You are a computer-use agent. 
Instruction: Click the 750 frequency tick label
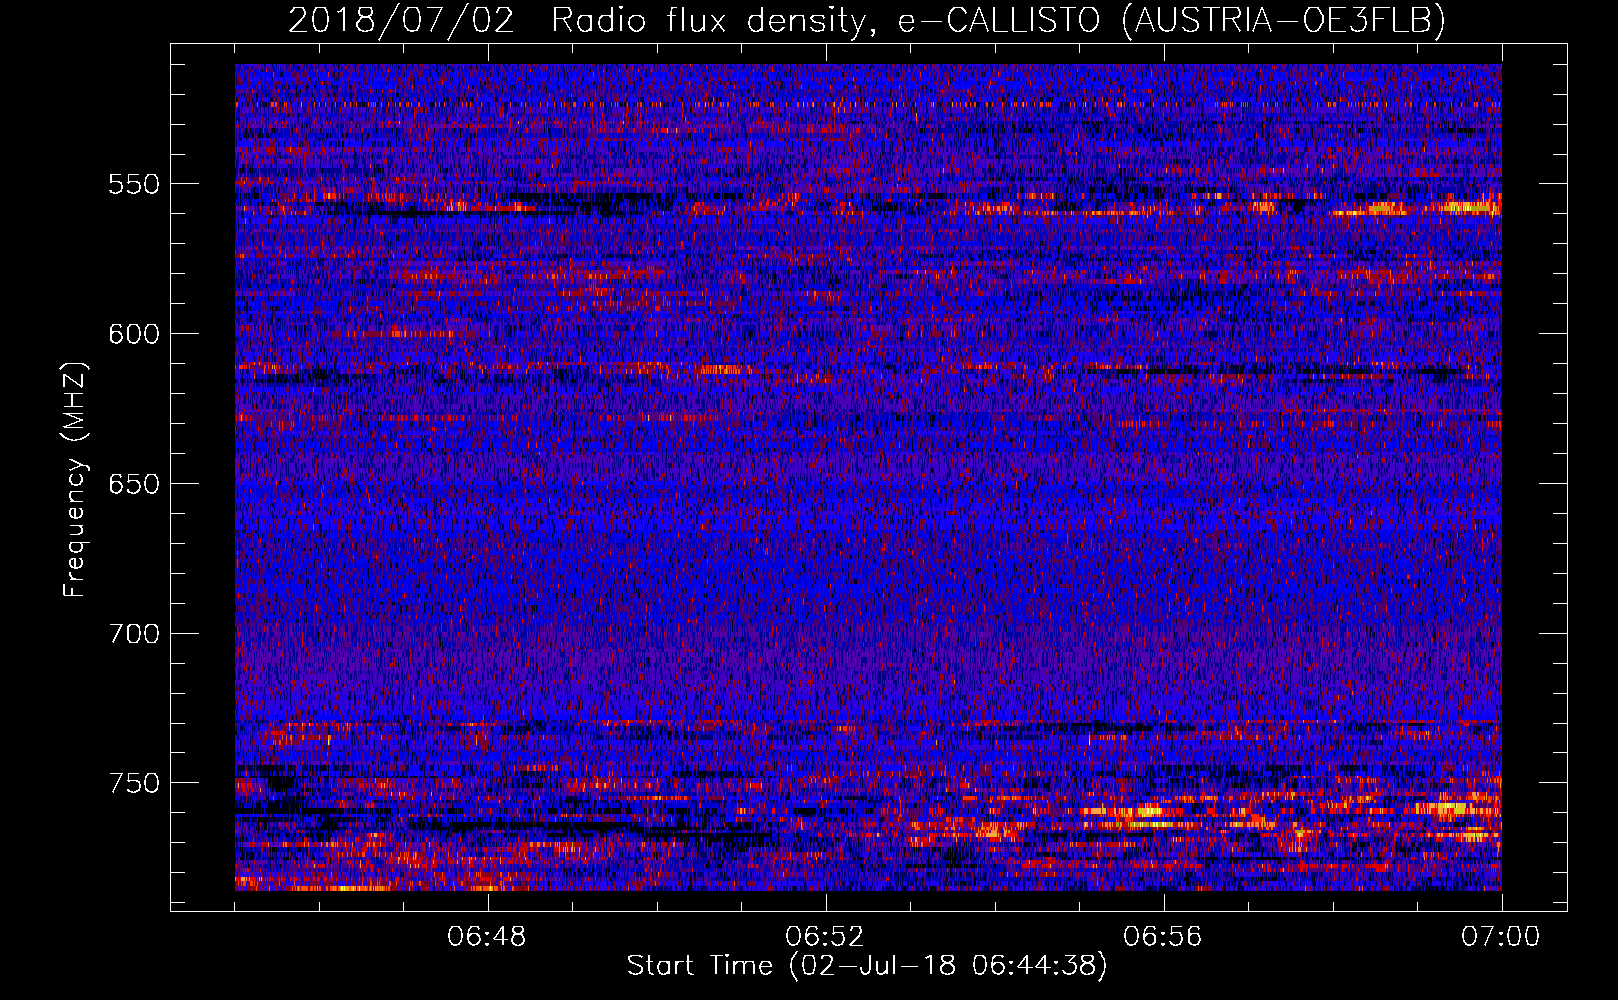(134, 783)
